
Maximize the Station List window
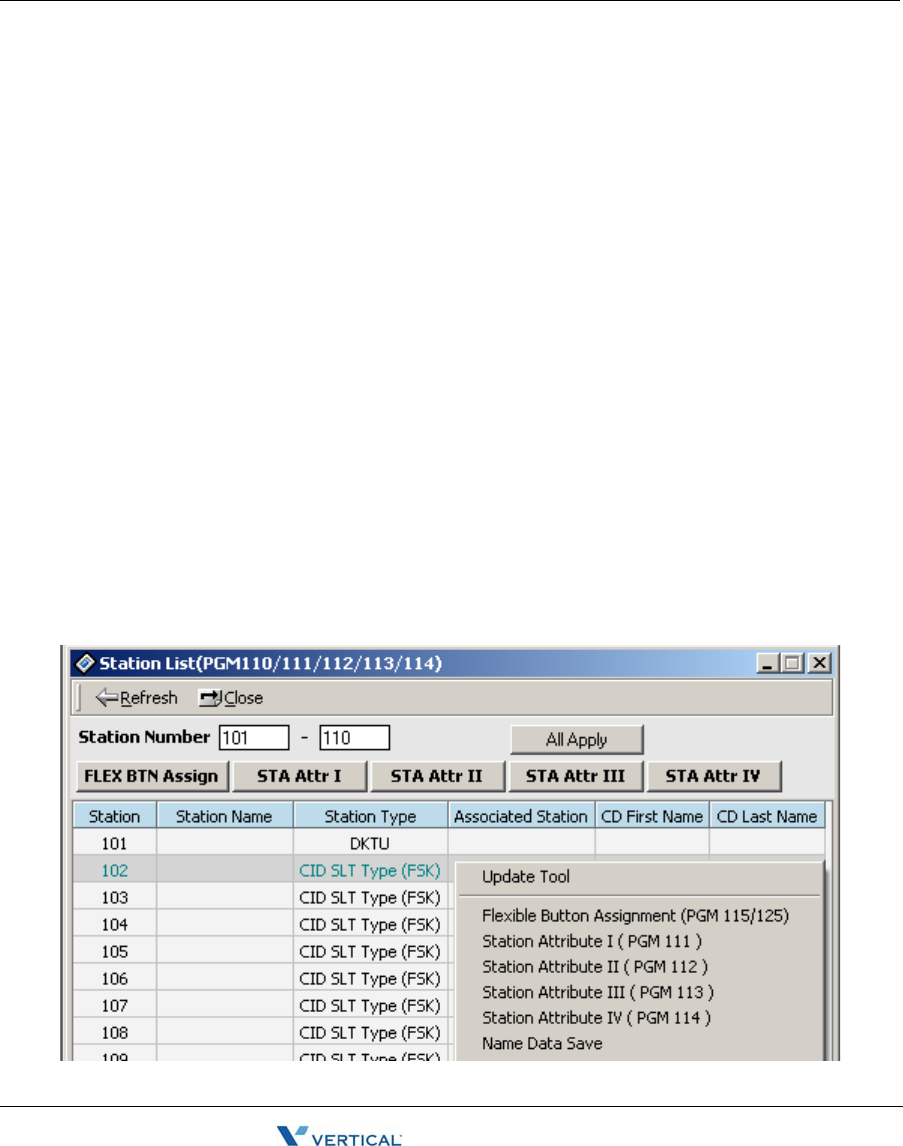pos(792,663)
